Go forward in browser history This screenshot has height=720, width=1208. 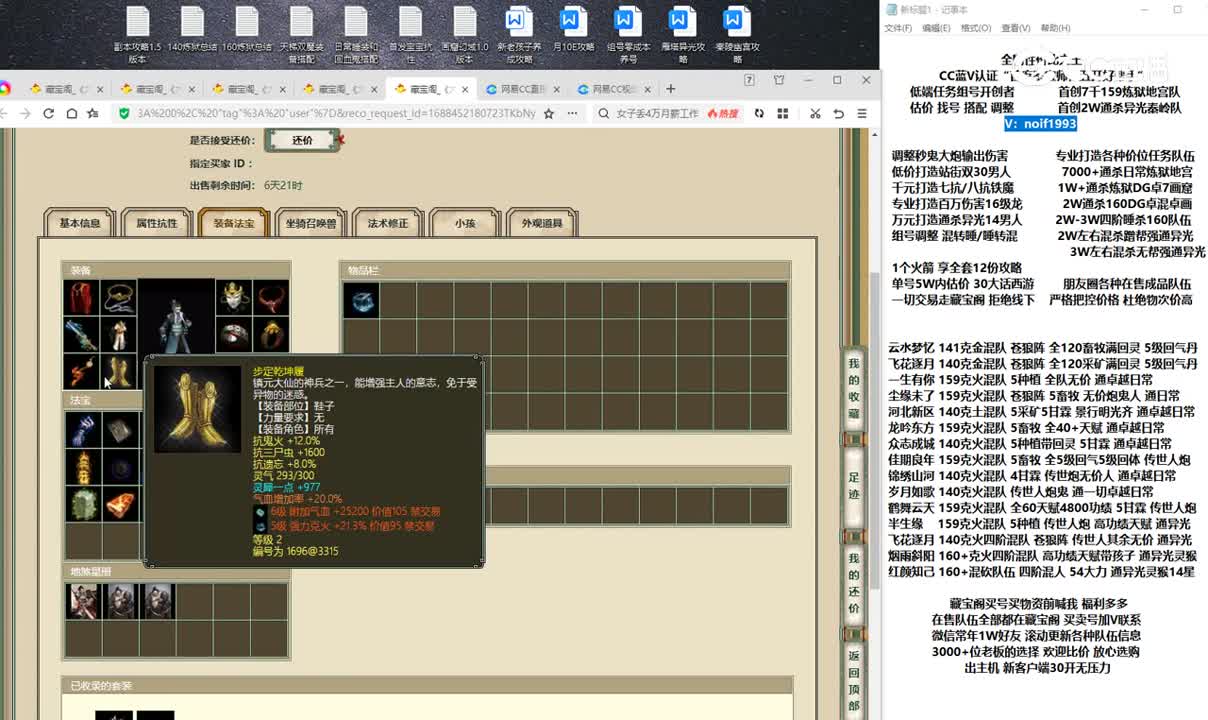(25, 114)
